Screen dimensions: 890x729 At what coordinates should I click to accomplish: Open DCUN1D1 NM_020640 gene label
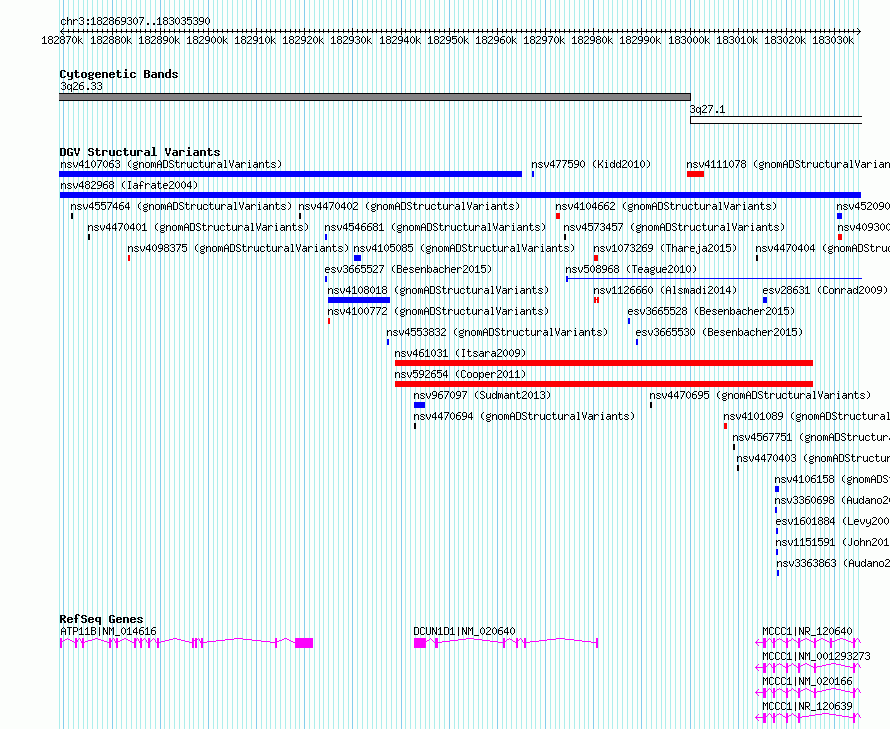click(464, 631)
